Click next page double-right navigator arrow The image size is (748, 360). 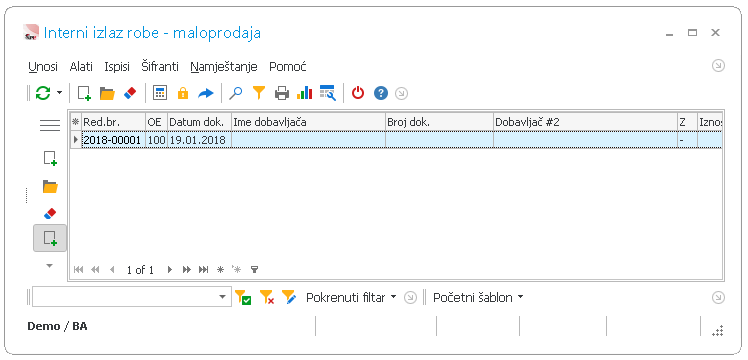(187, 270)
